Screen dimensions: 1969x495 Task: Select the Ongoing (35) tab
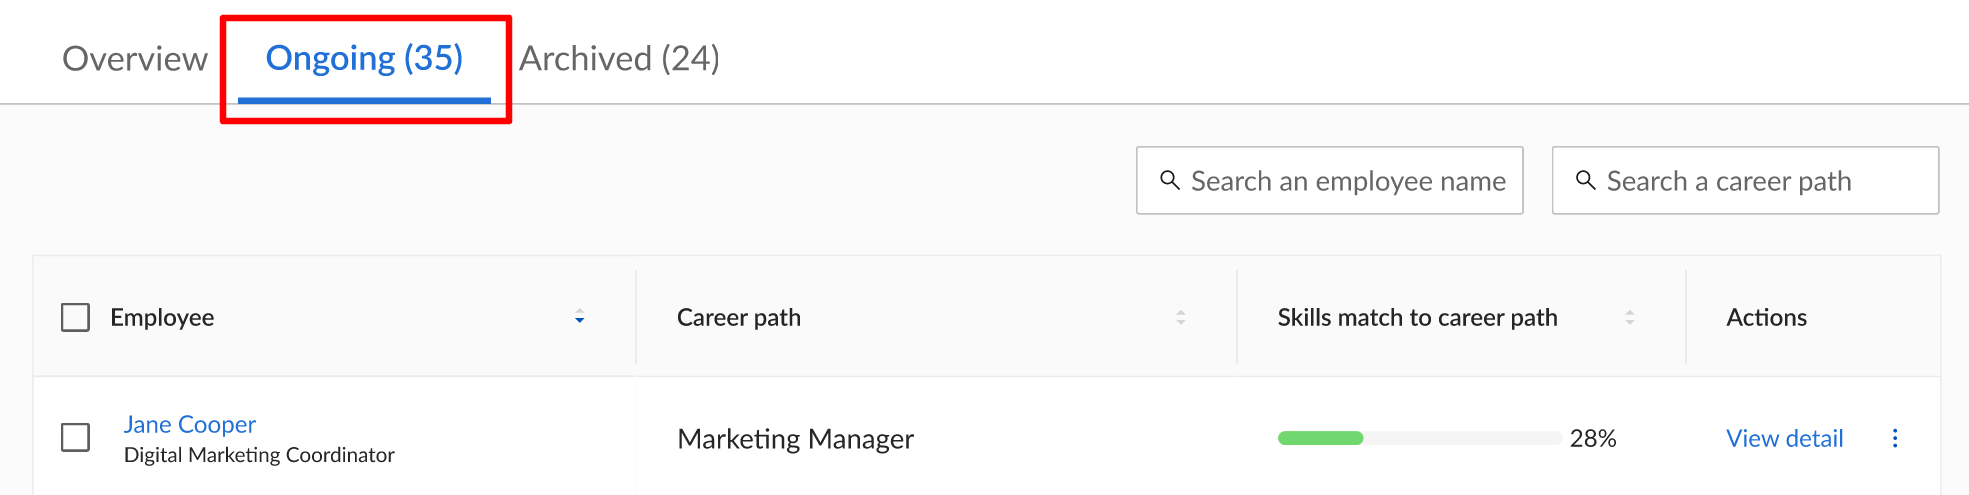[364, 58]
